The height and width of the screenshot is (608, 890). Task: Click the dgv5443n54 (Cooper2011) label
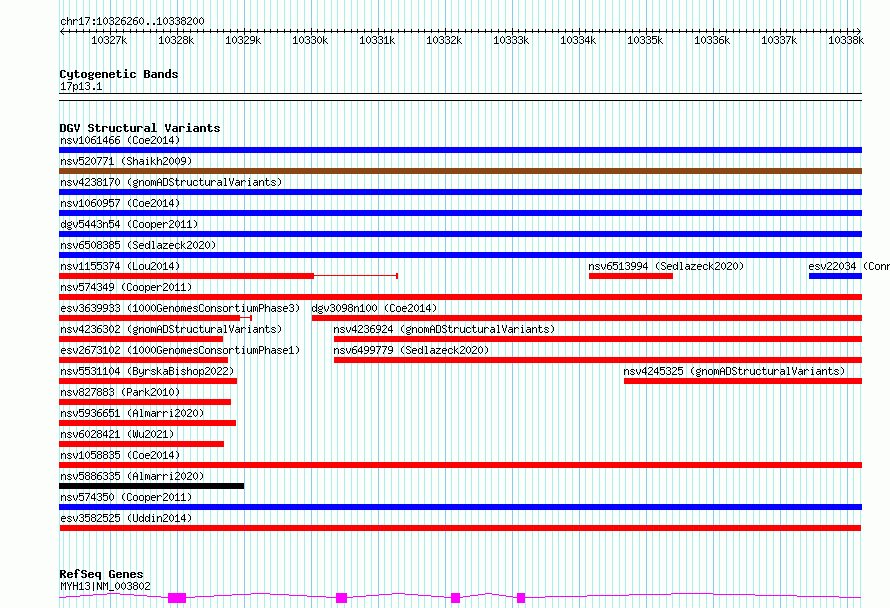[129, 224]
